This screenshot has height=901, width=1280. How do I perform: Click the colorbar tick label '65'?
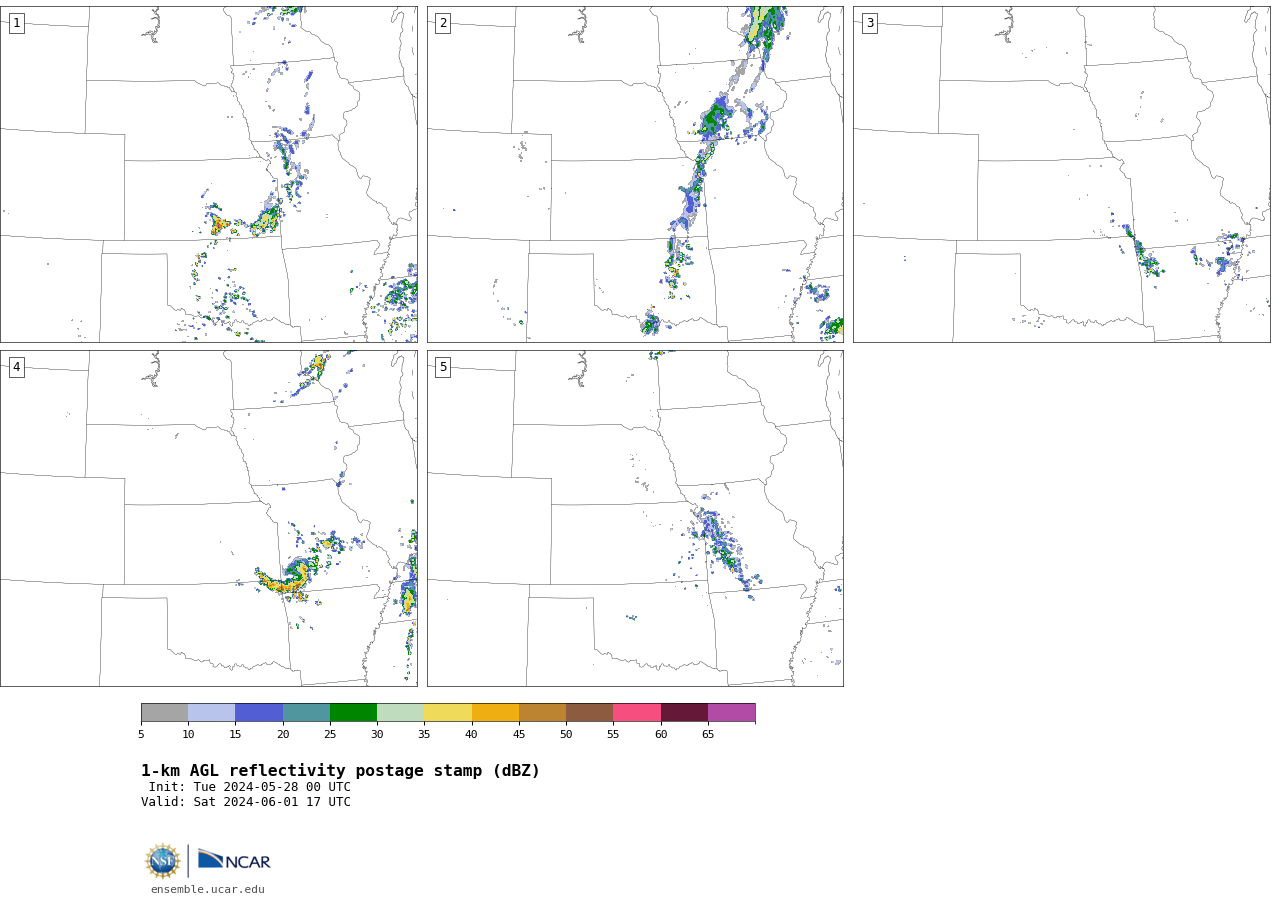708,735
